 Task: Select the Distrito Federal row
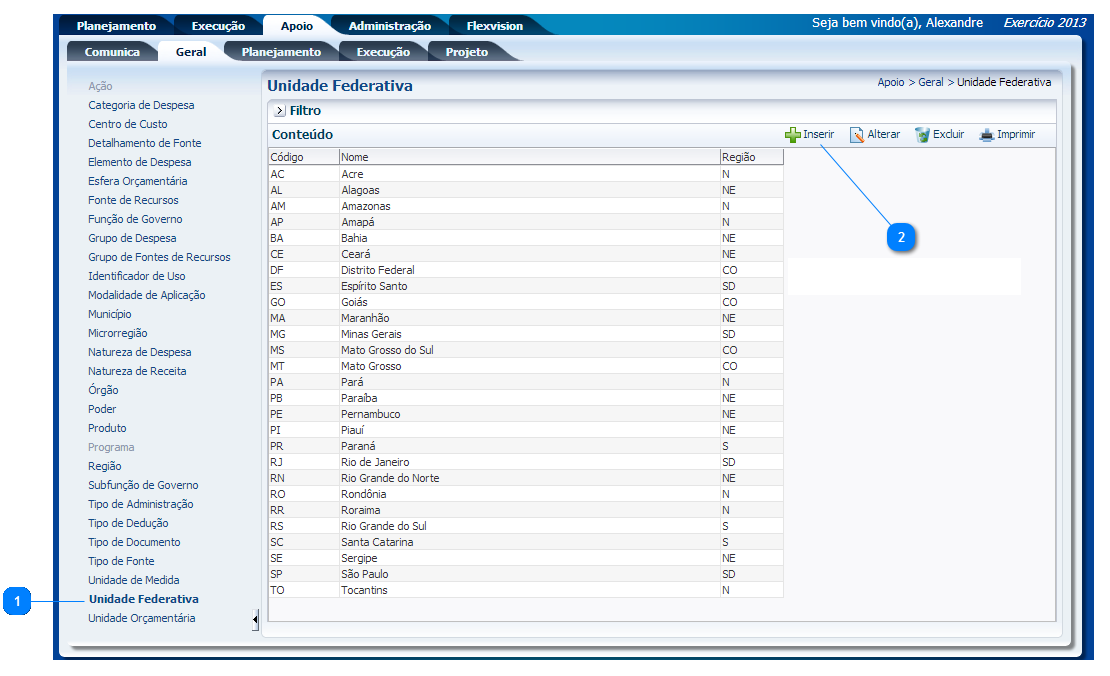pos(377,270)
